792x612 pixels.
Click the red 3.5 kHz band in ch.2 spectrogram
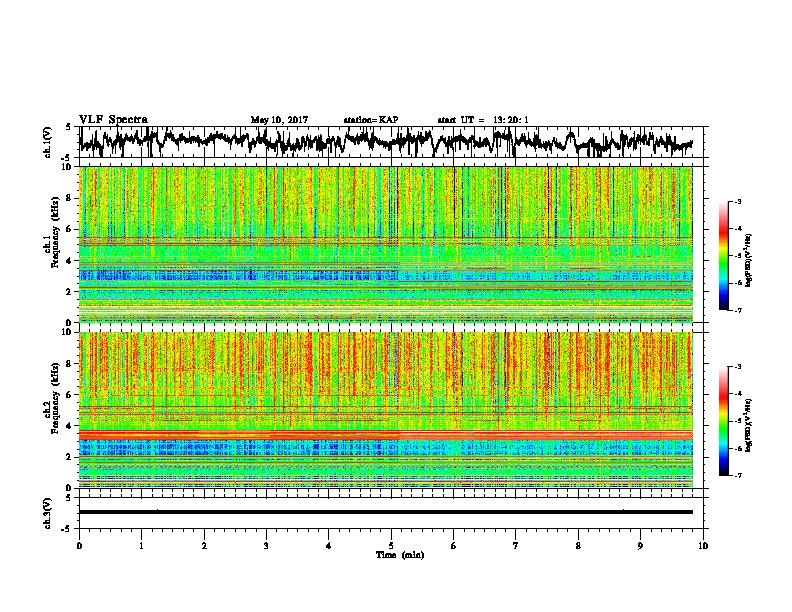click(x=386, y=435)
